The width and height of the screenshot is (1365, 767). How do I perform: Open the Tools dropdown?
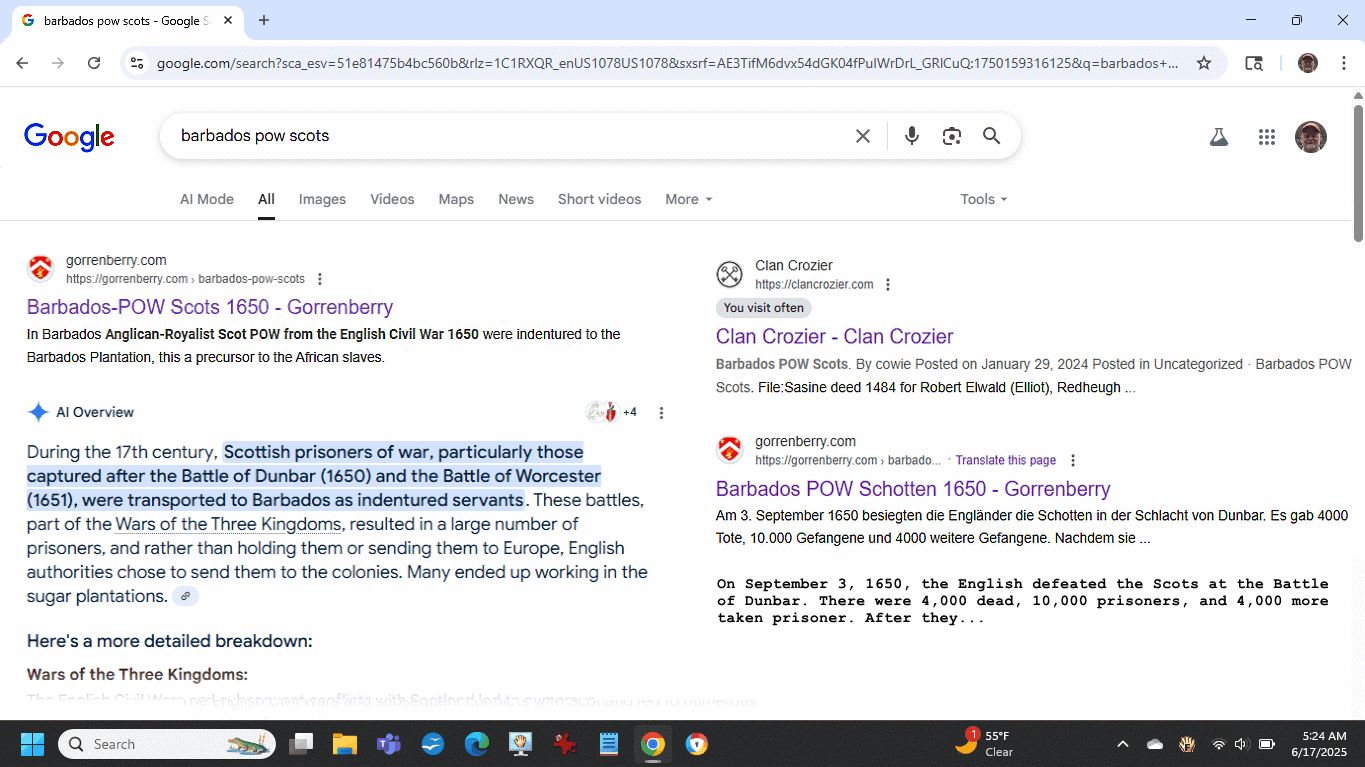click(x=983, y=199)
